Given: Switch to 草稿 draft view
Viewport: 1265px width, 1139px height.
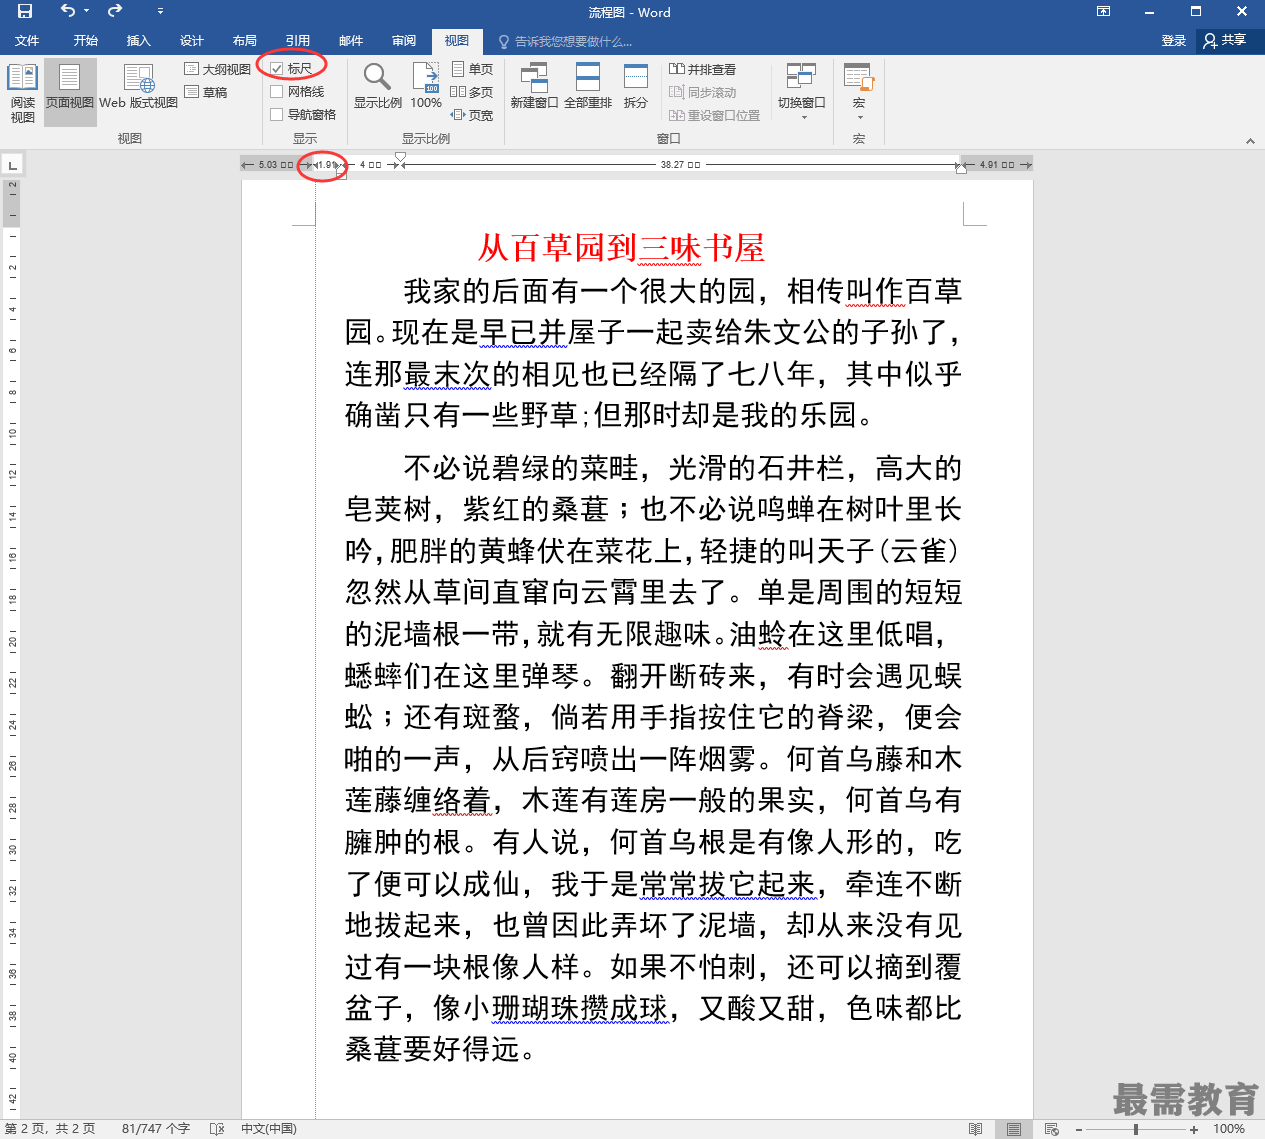Looking at the screenshot, I should (207, 92).
